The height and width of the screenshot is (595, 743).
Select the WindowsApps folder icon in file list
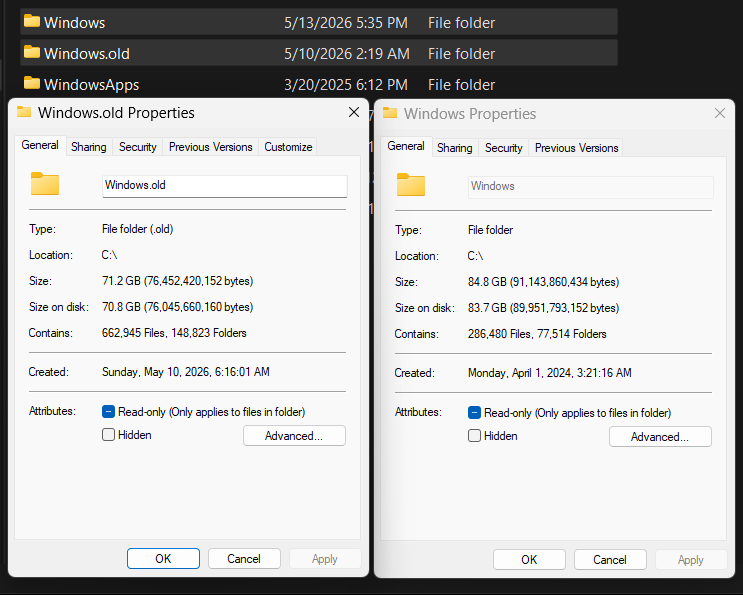point(32,83)
